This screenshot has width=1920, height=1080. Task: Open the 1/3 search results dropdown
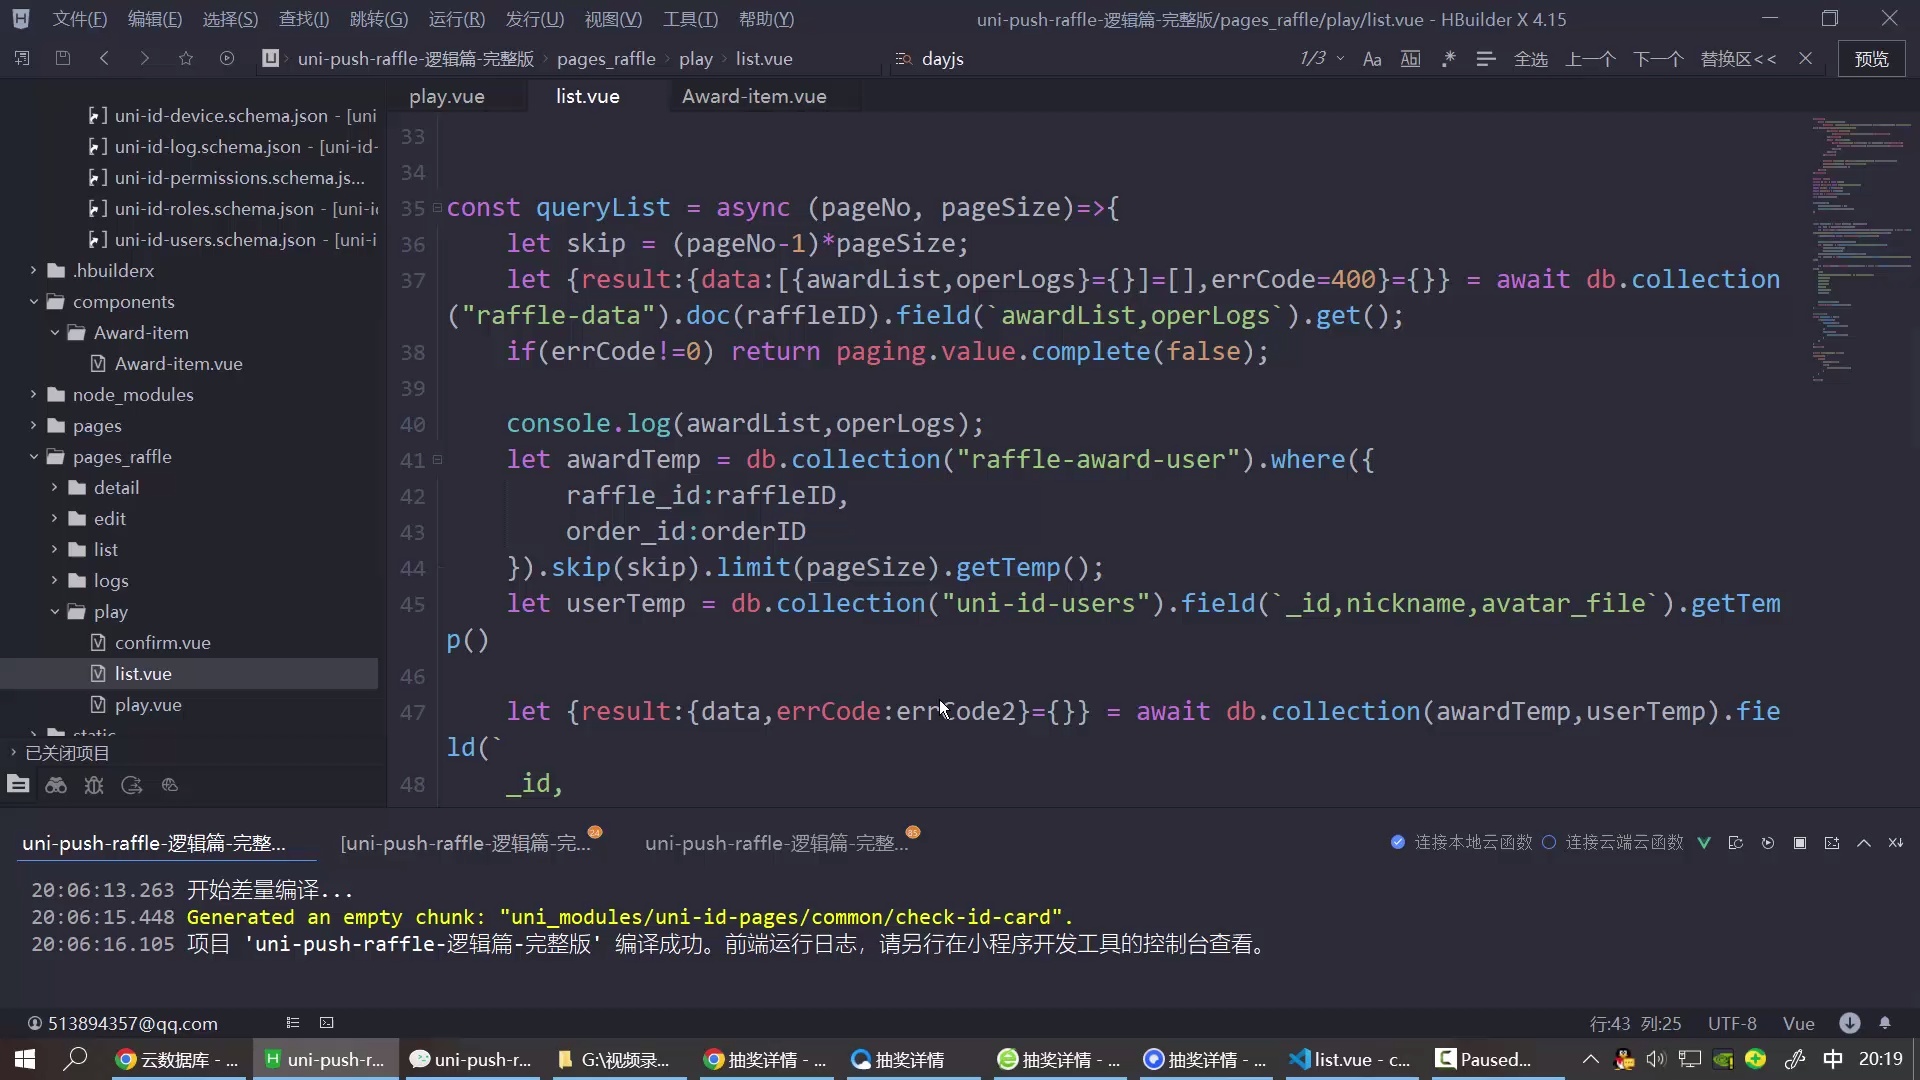(x=1340, y=59)
